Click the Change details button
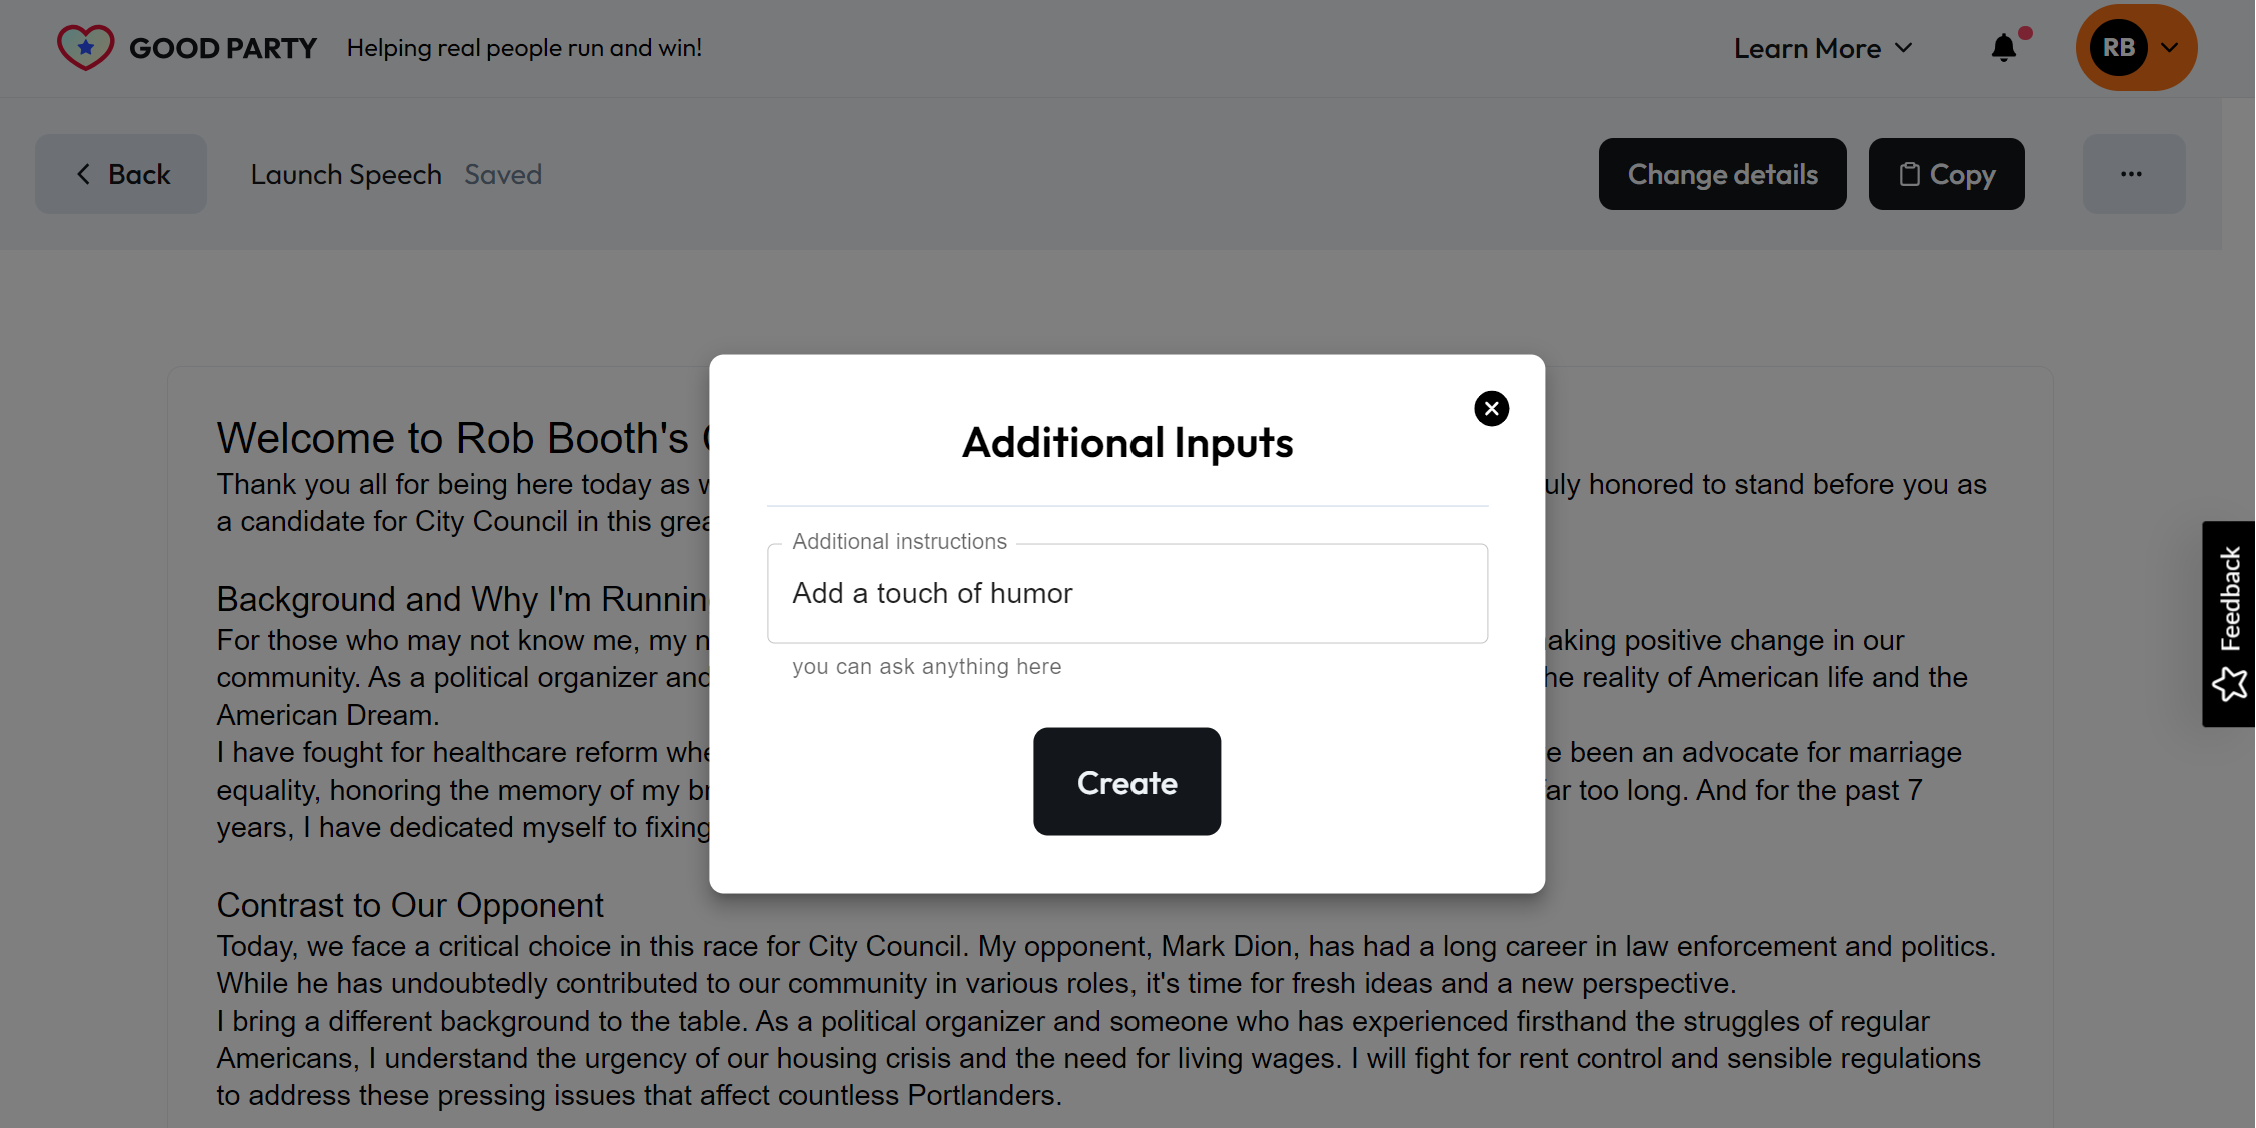Viewport: 2256px width, 1128px height. click(1722, 174)
